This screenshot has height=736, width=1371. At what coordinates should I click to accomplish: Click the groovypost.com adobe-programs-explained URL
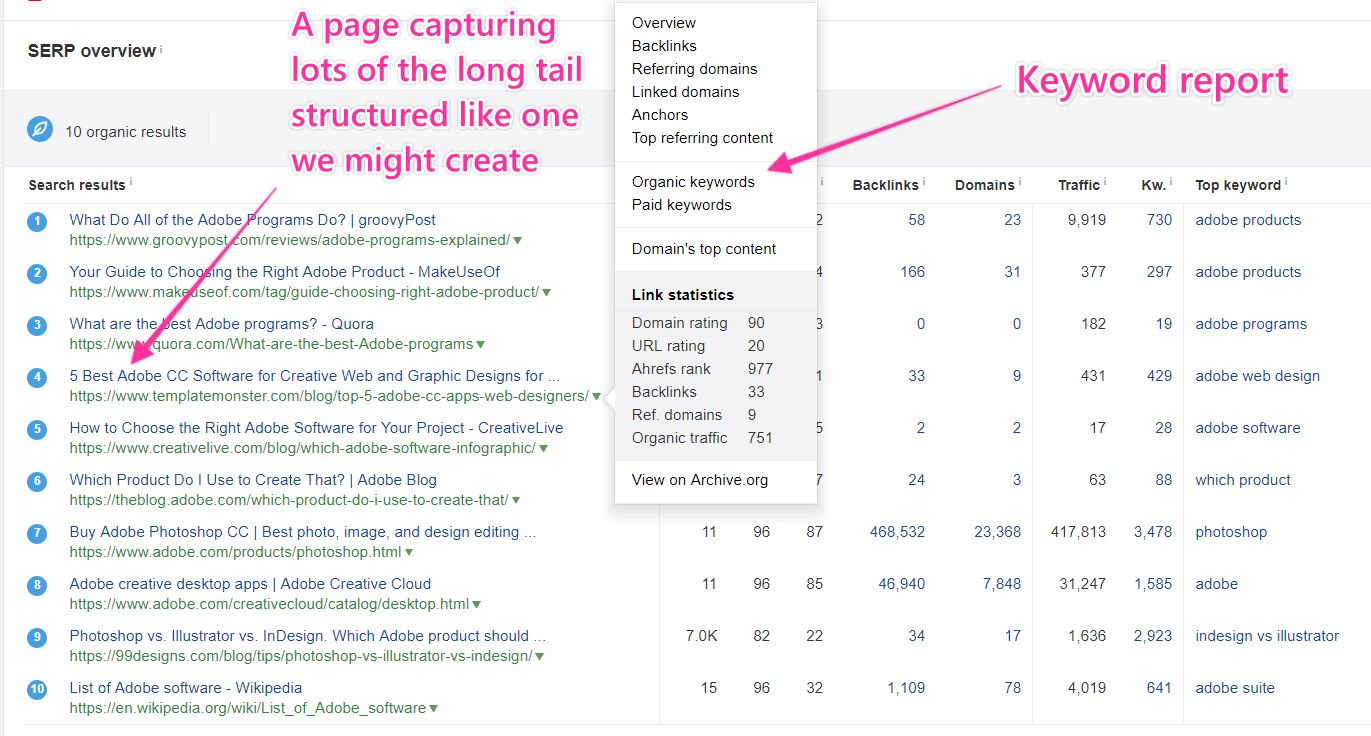pos(290,240)
